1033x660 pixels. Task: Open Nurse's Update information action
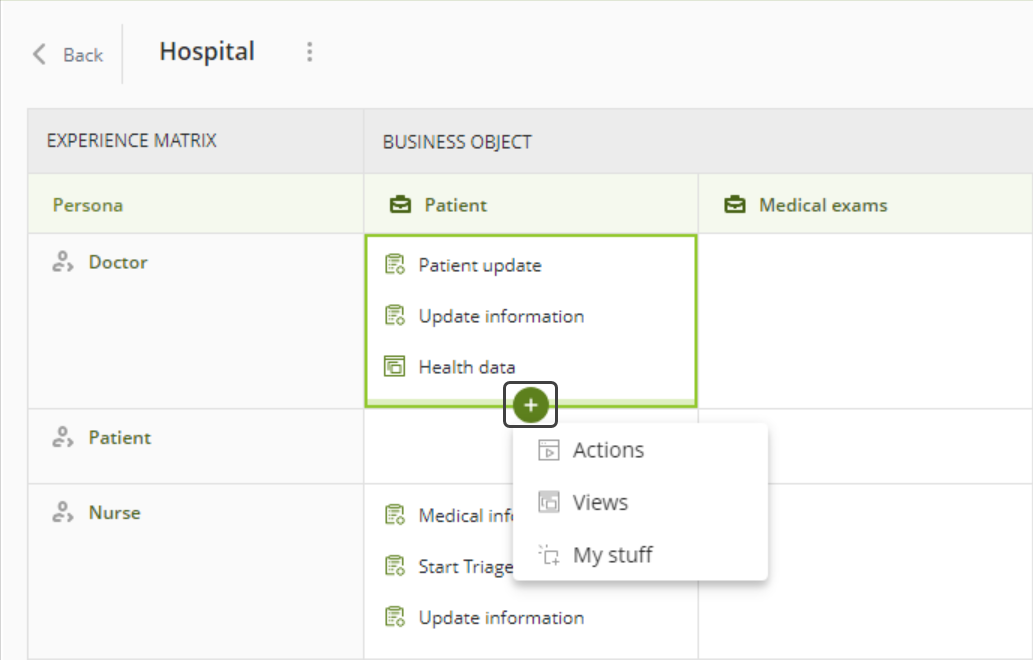[501, 618]
